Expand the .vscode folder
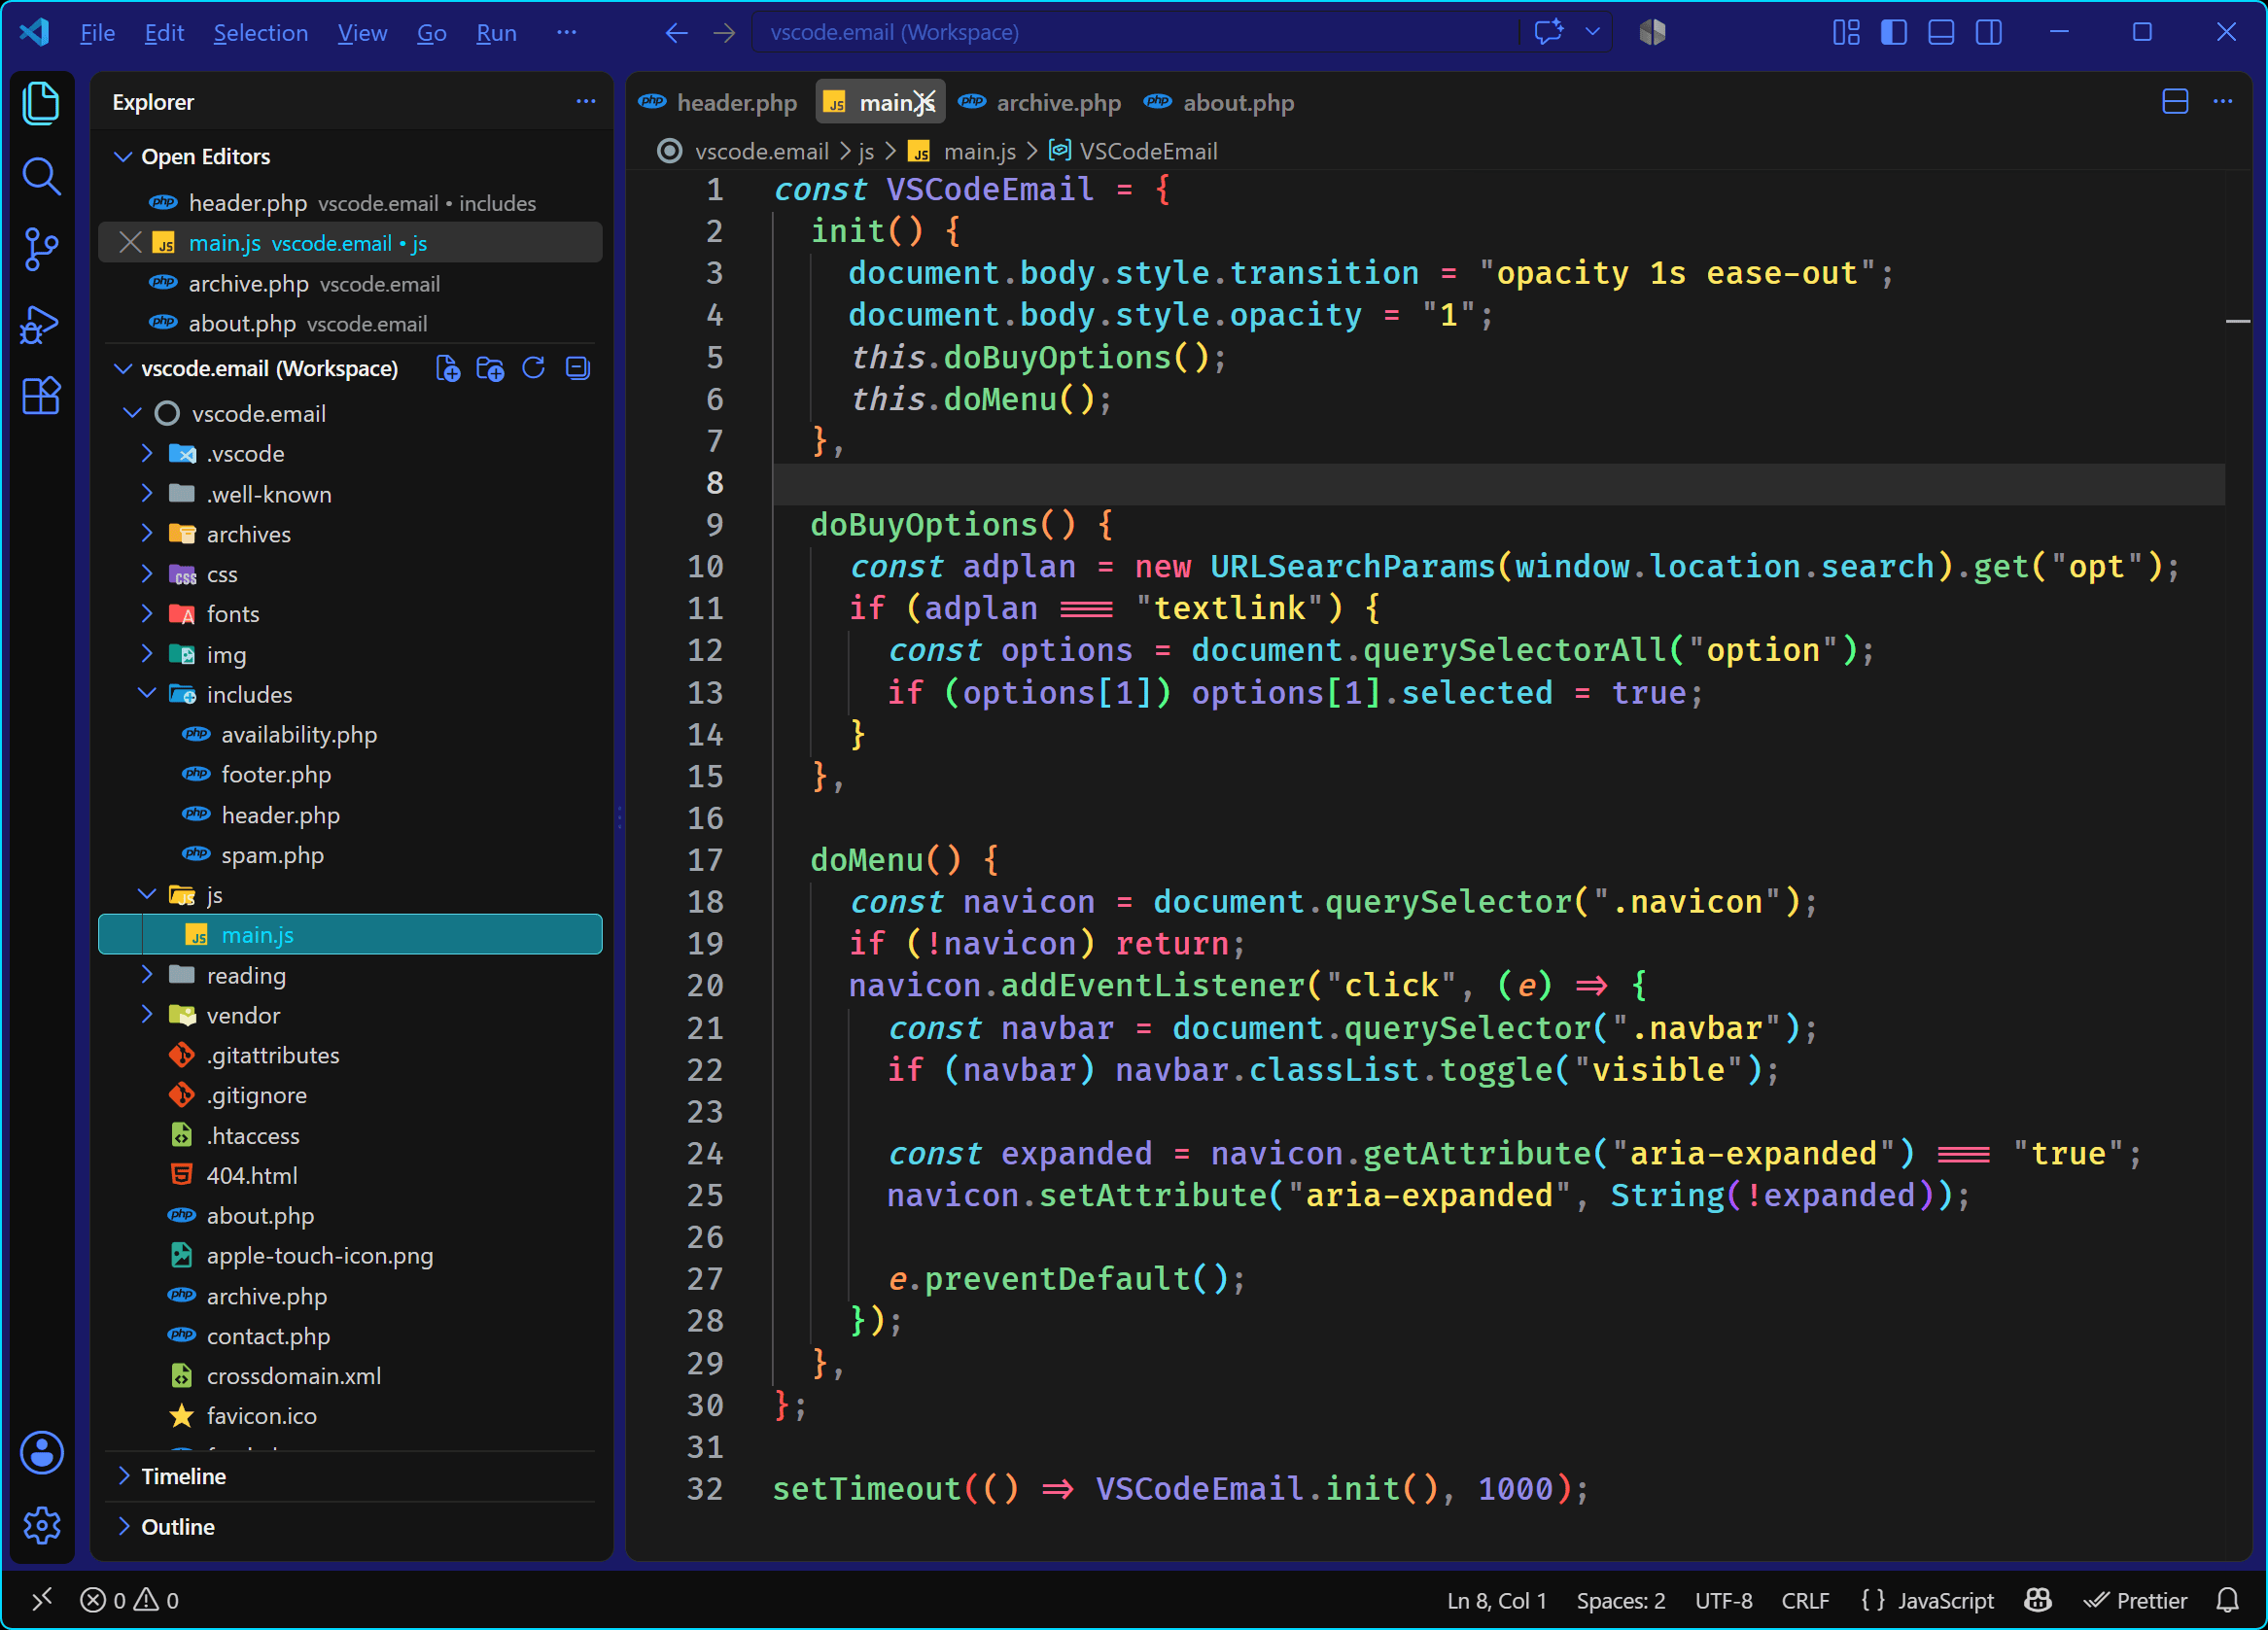2268x1630 pixels. point(147,454)
